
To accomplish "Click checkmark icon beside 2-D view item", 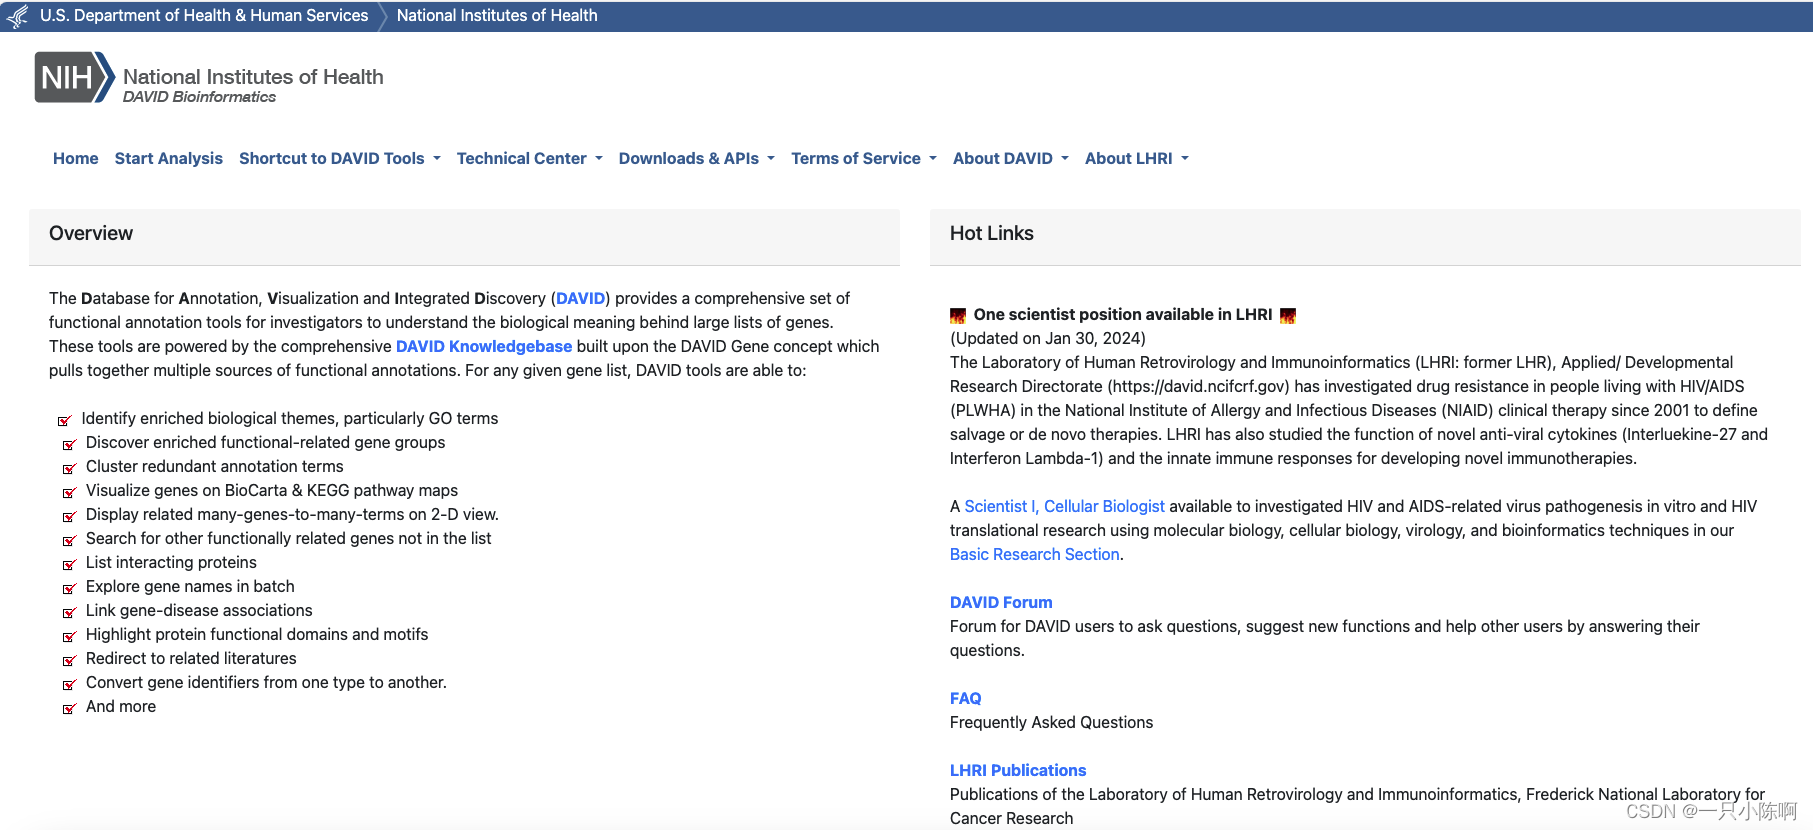I will (69, 516).
